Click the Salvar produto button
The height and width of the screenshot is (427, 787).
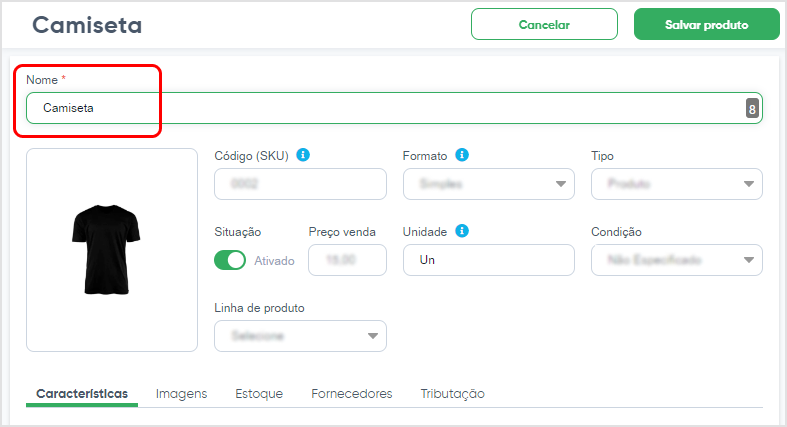coord(706,24)
